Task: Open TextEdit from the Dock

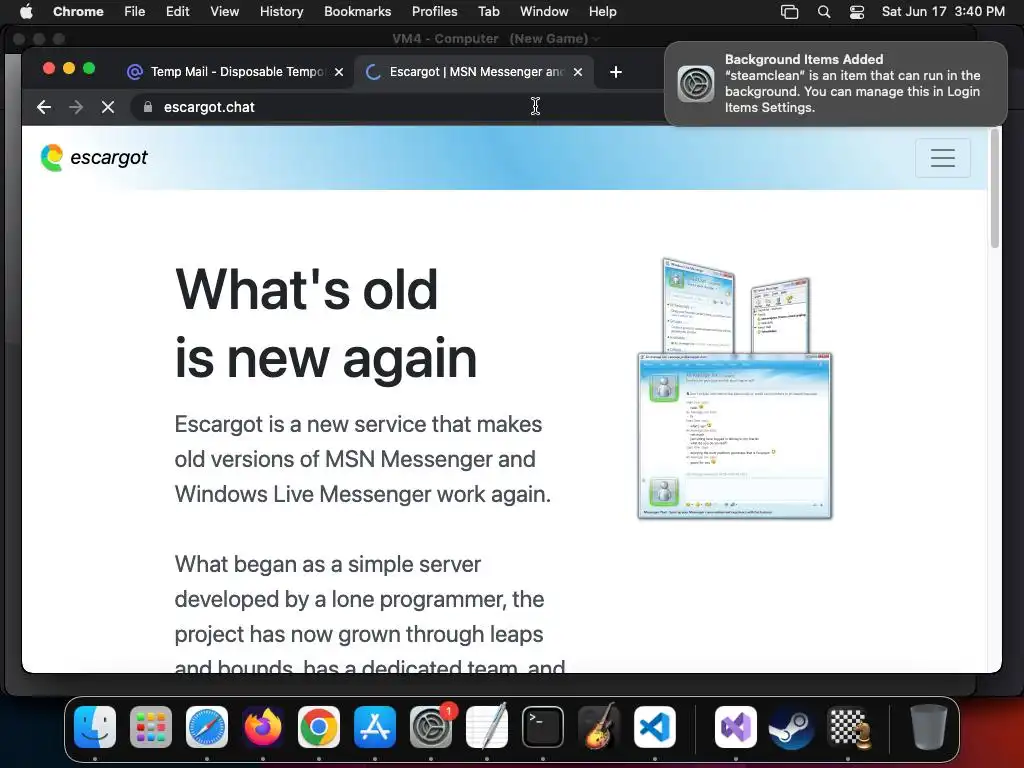Action: (487, 727)
